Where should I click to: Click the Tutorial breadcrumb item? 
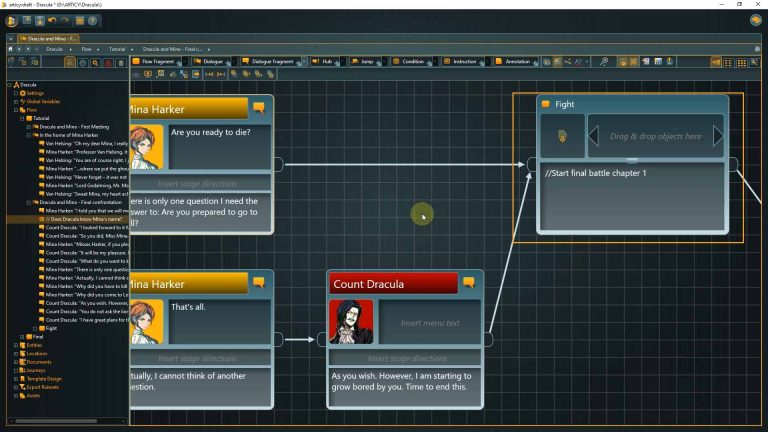(x=117, y=49)
